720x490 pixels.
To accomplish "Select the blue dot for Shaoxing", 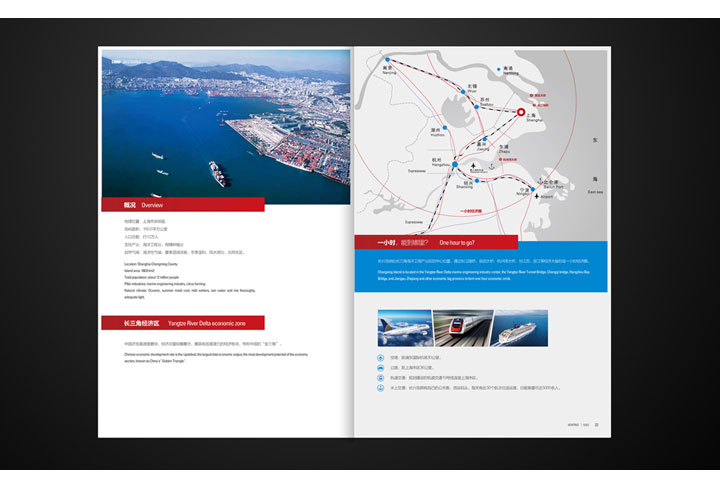I will 477,181.
